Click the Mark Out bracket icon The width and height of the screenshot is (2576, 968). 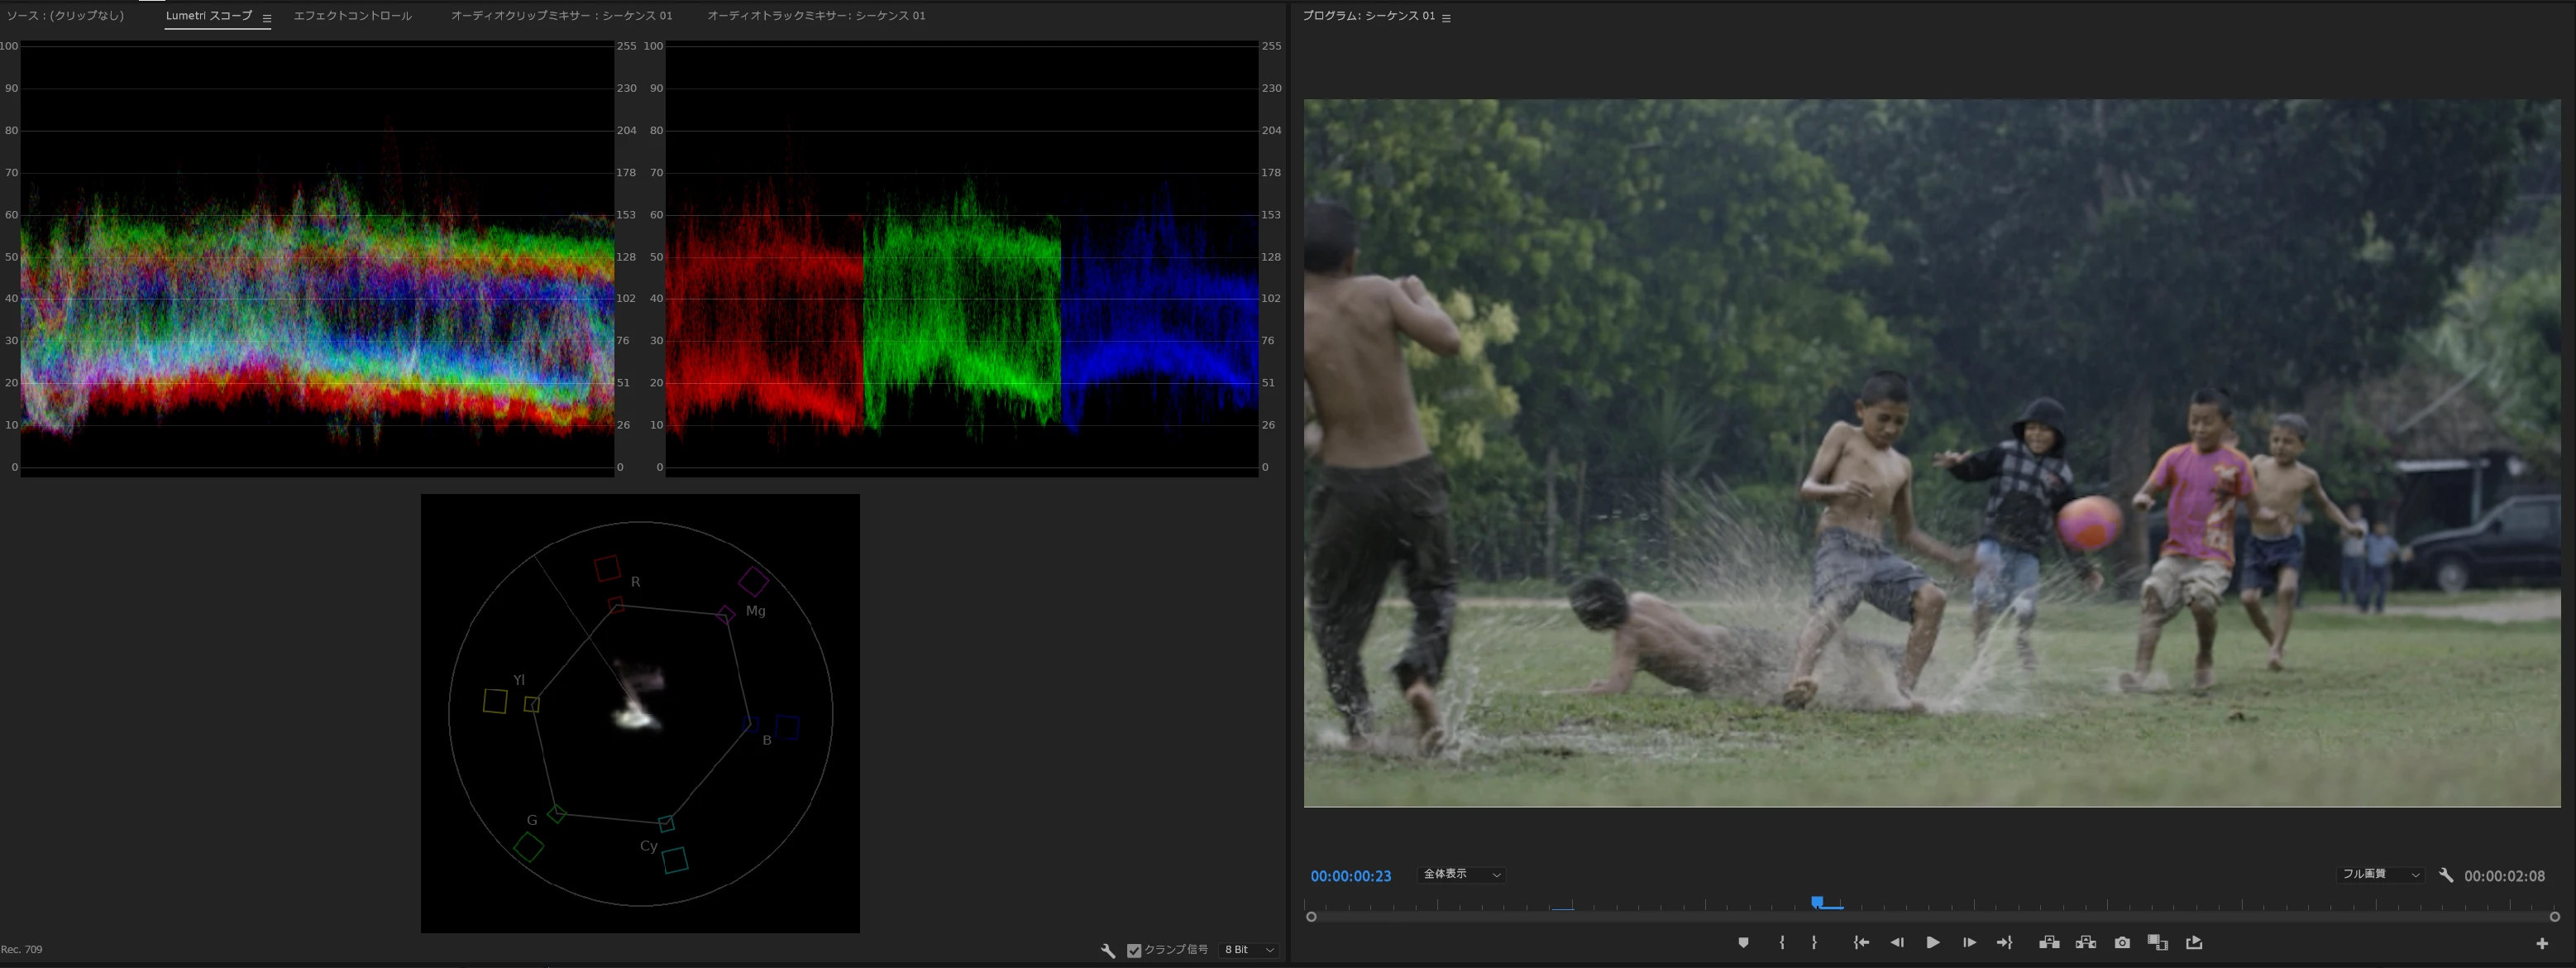(1814, 942)
